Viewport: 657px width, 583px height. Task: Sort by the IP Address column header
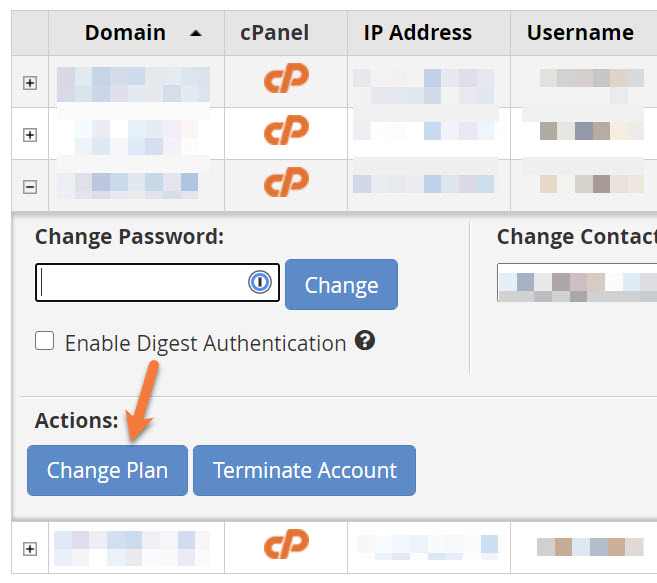[417, 33]
